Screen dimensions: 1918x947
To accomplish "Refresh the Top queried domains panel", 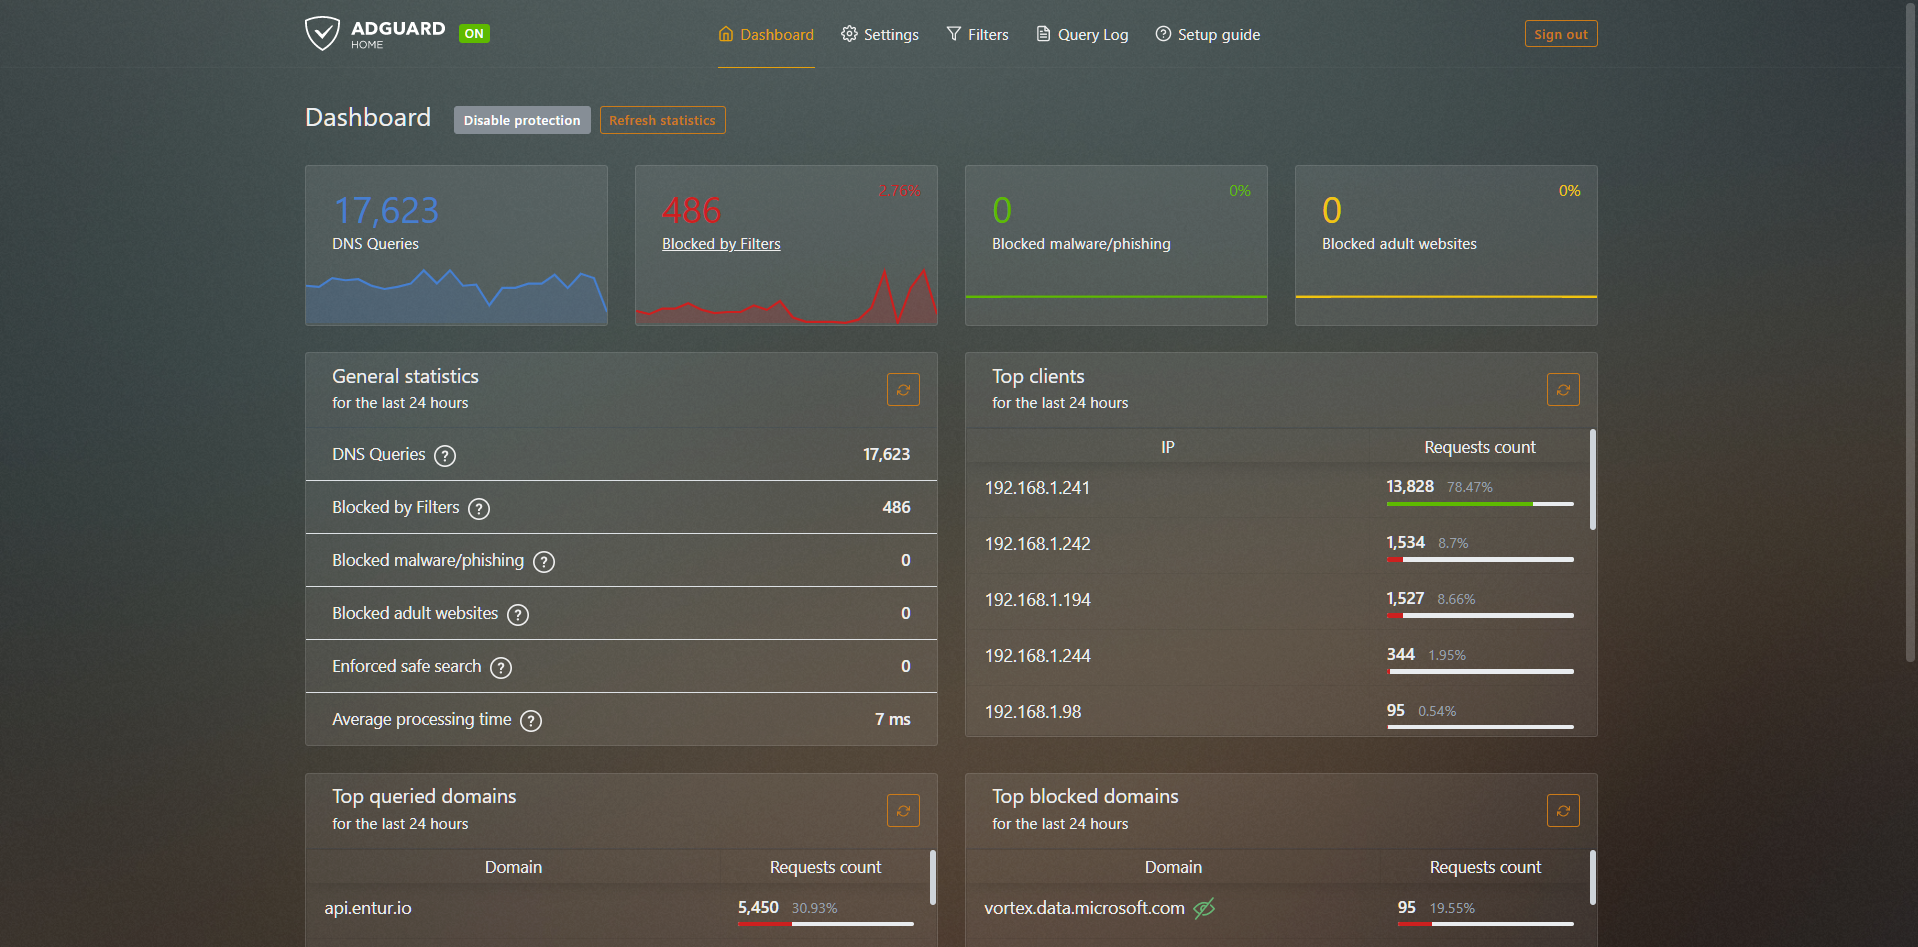I will point(902,811).
